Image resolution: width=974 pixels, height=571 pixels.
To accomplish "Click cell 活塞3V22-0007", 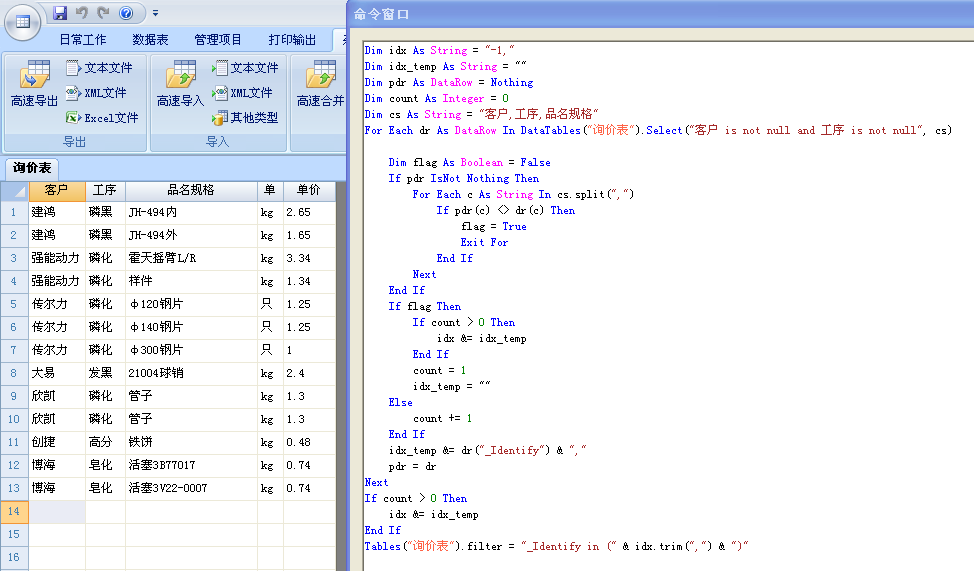I will (x=191, y=488).
